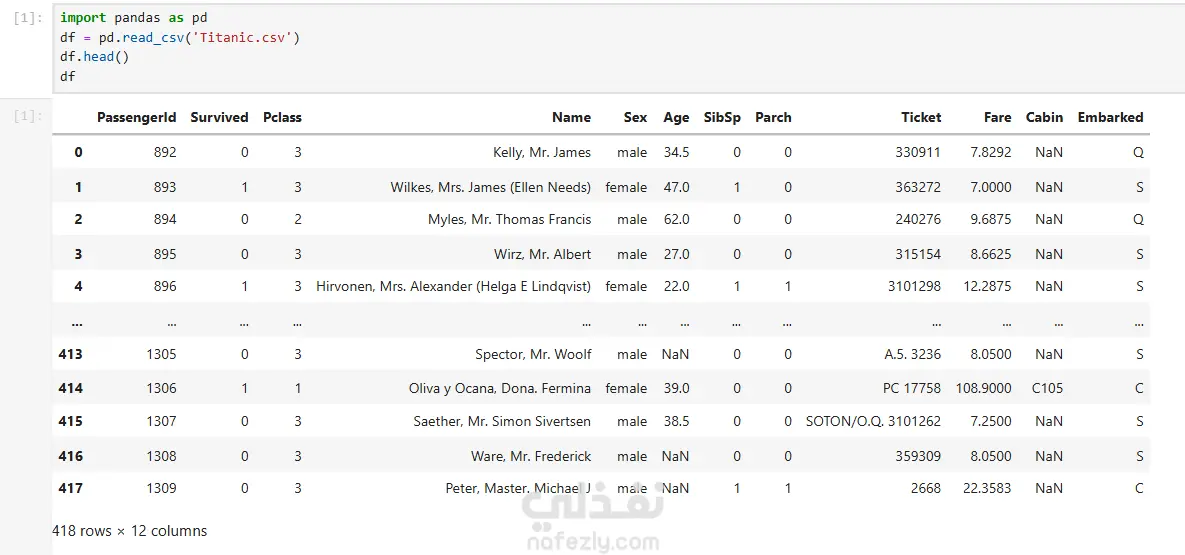Click the Survived column header
This screenshot has height=555, width=1185.
[219, 117]
